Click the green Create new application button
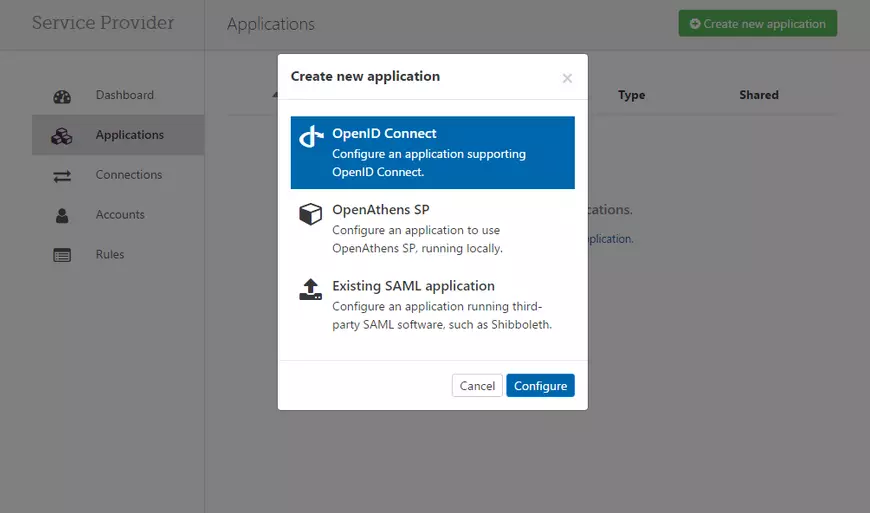The width and height of the screenshot is (870, 513). [x=758, y=23]
